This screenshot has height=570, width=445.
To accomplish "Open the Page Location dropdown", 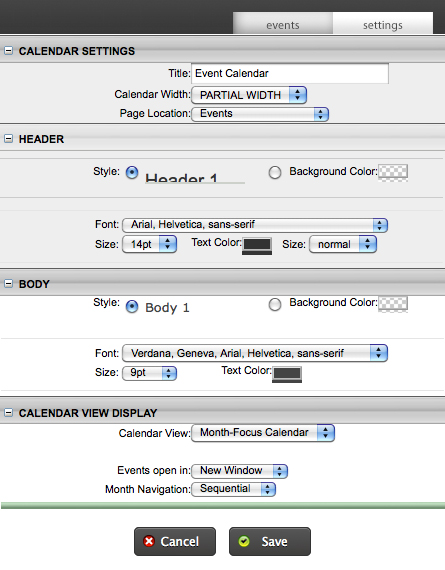I will click(x=260, y=114).
